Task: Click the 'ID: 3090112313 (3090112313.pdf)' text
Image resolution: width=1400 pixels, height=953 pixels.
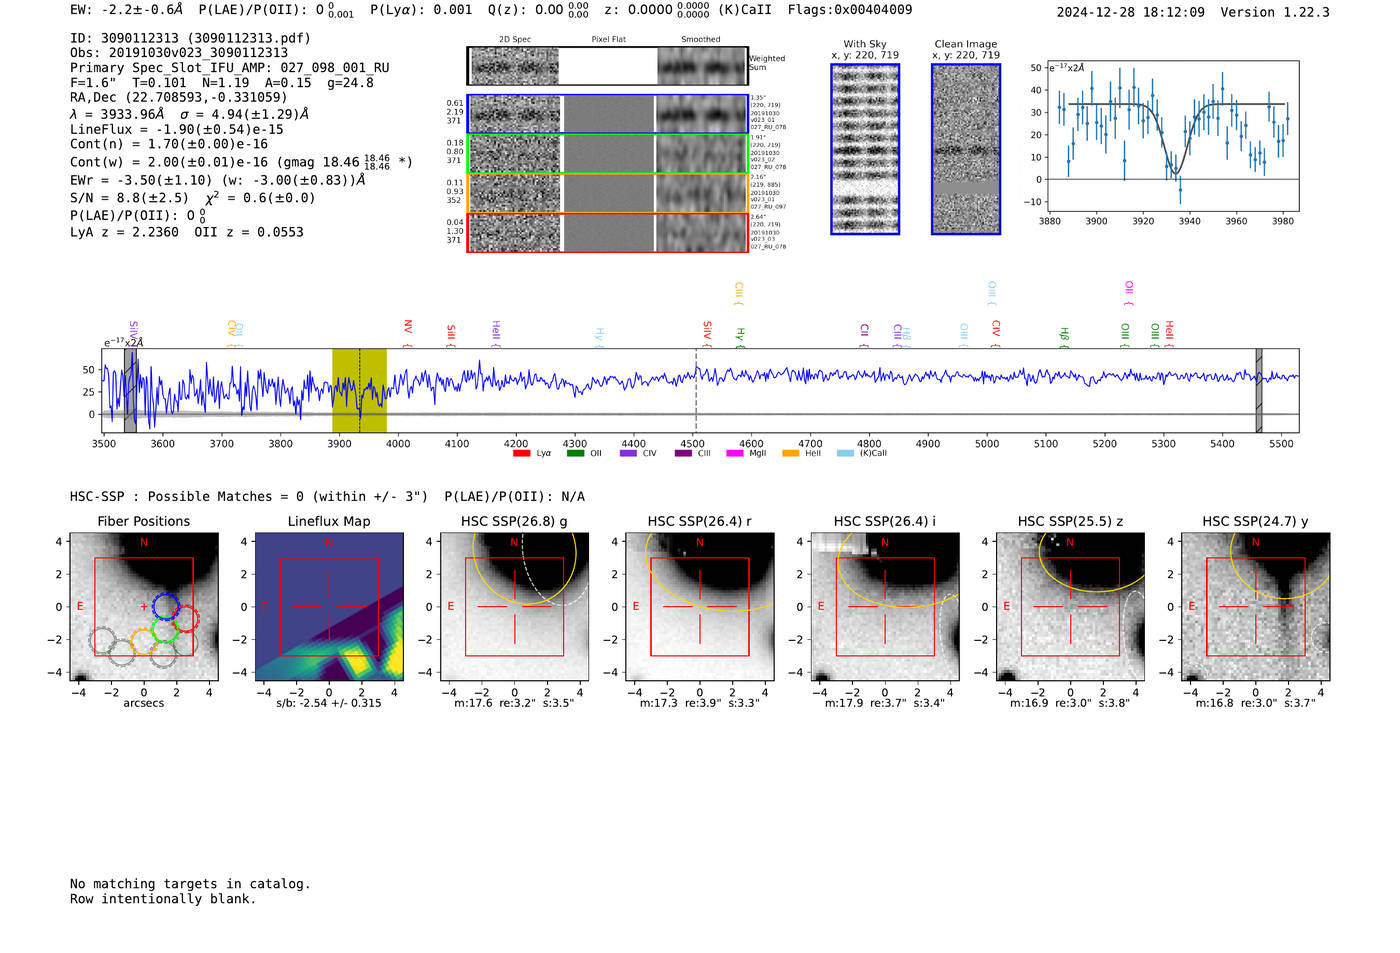Action: [190, 38]
